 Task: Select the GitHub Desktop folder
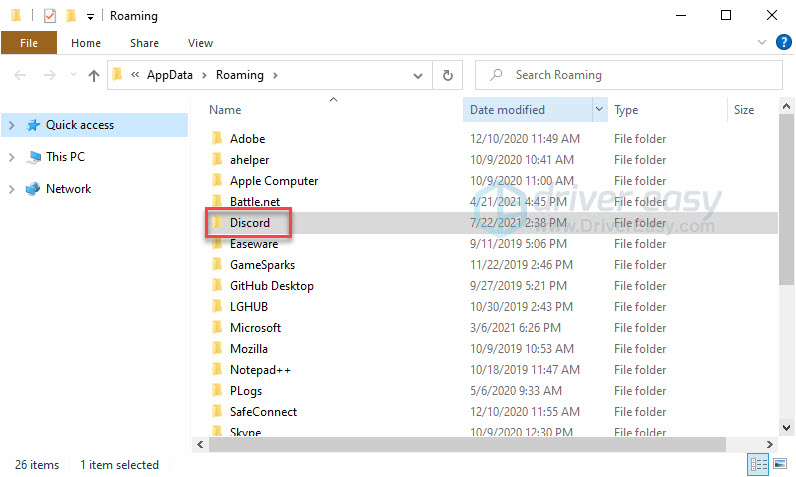coord(272,286)
